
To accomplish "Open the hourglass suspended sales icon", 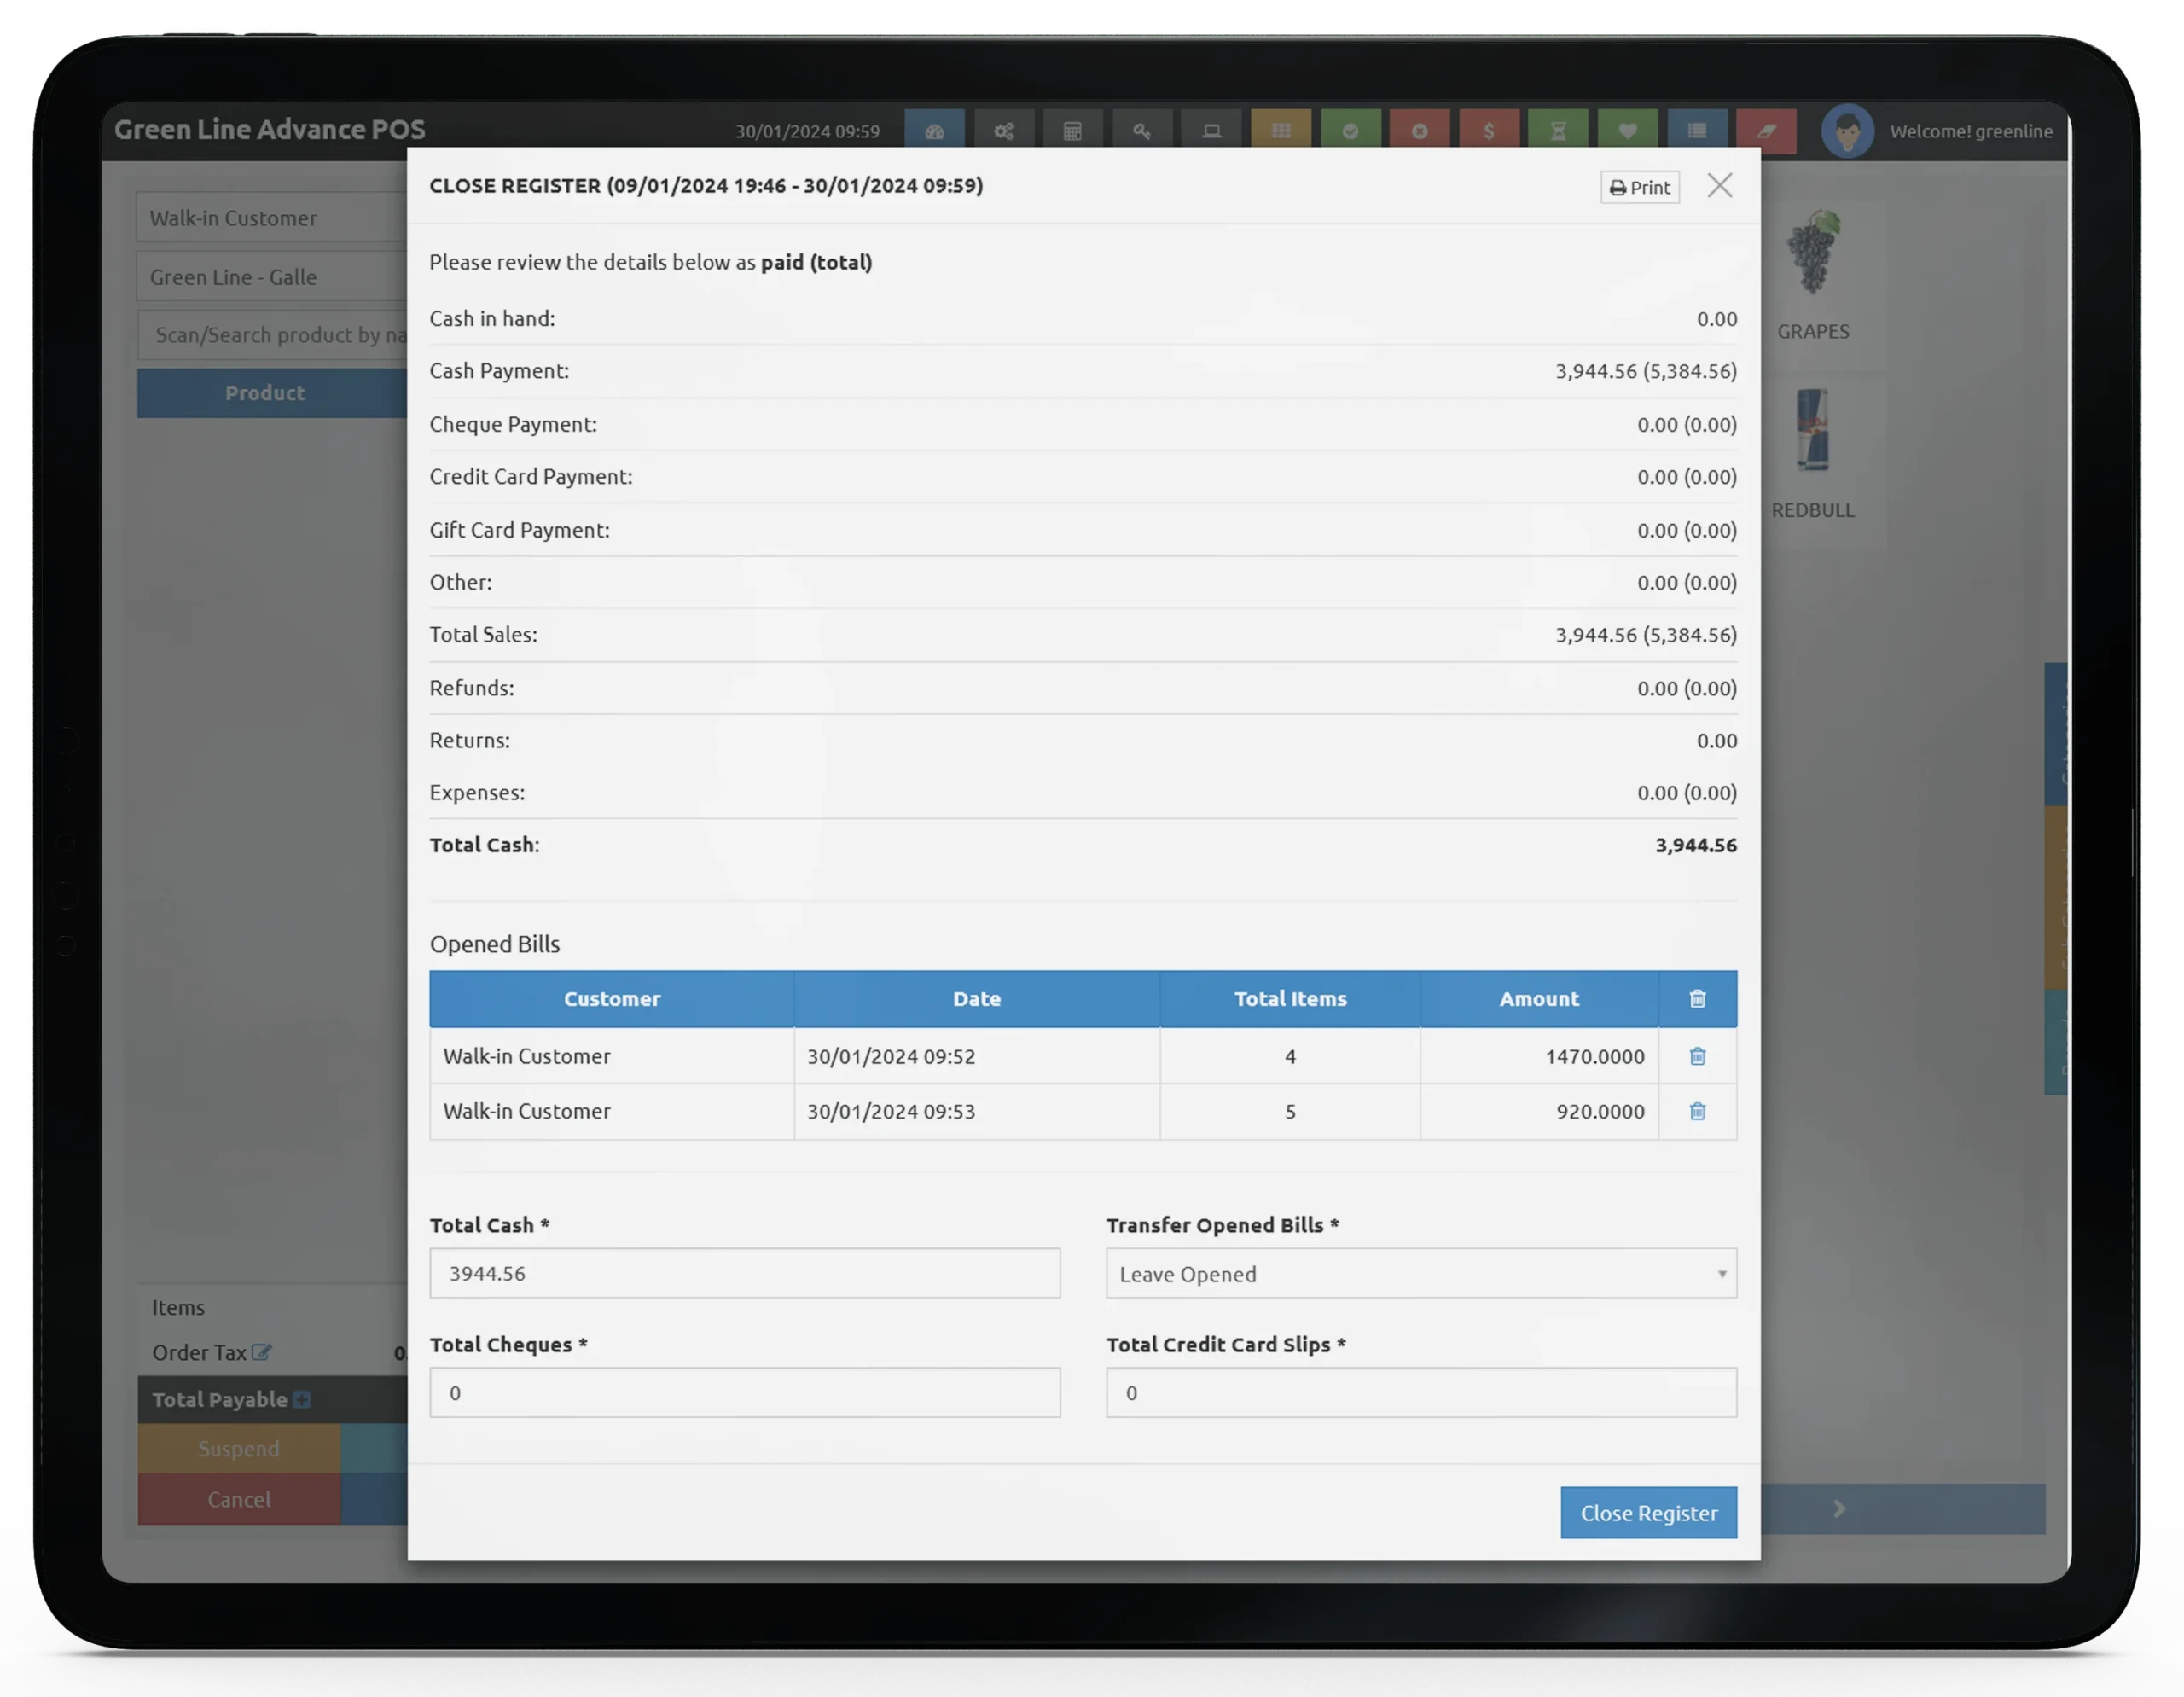I will (1558, 130).
